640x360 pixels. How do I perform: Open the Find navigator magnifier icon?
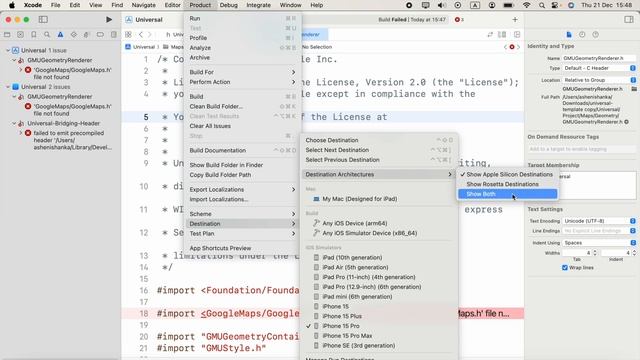[x=47, y=35]
